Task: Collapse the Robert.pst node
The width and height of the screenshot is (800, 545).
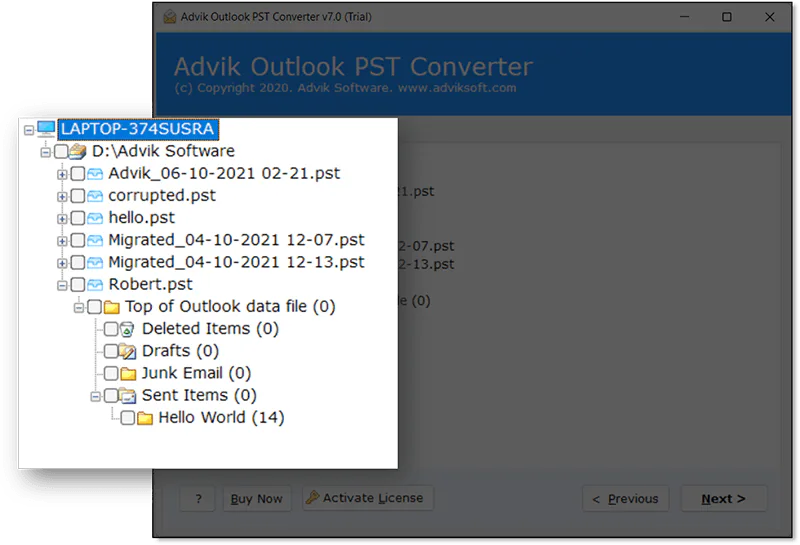Action: (x=62, y=285)
